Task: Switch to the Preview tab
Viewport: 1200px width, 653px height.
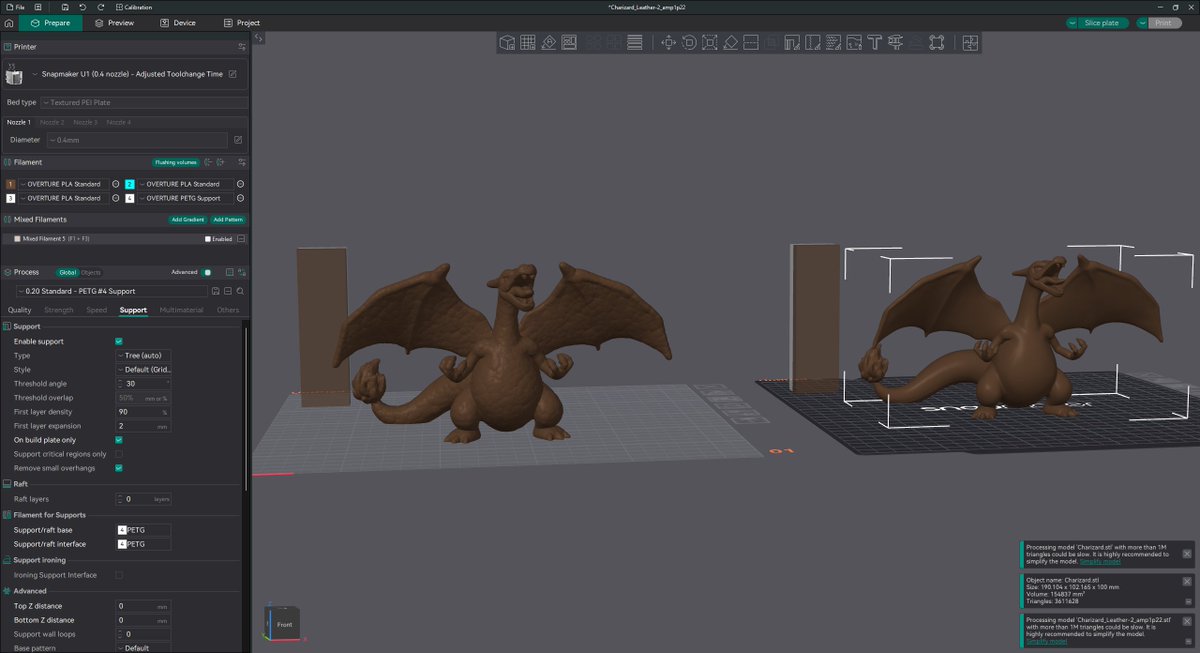Action: [114, 23]
